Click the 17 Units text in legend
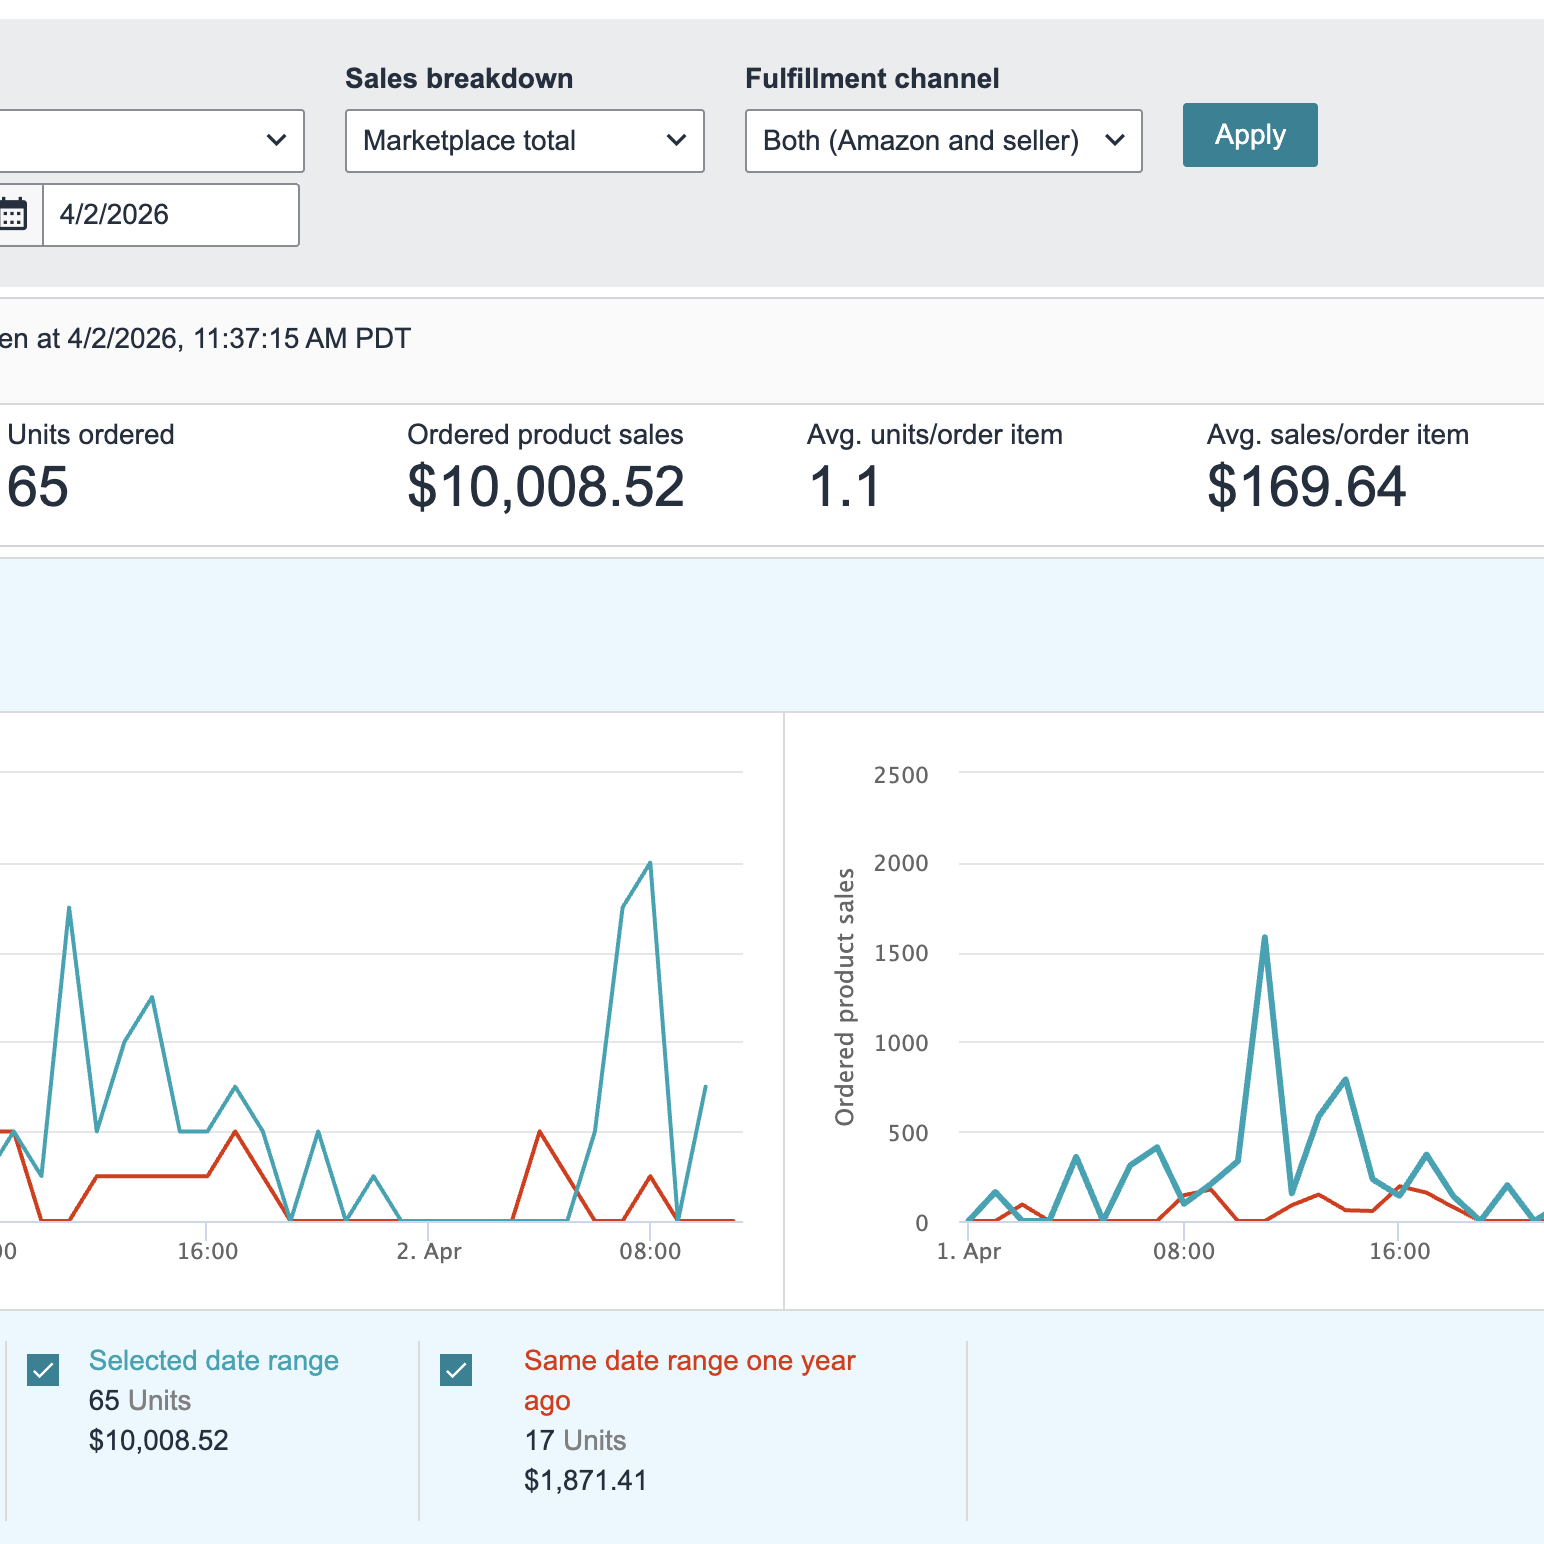The height and width of the screenshot is (1544, 1544). 575,1441
